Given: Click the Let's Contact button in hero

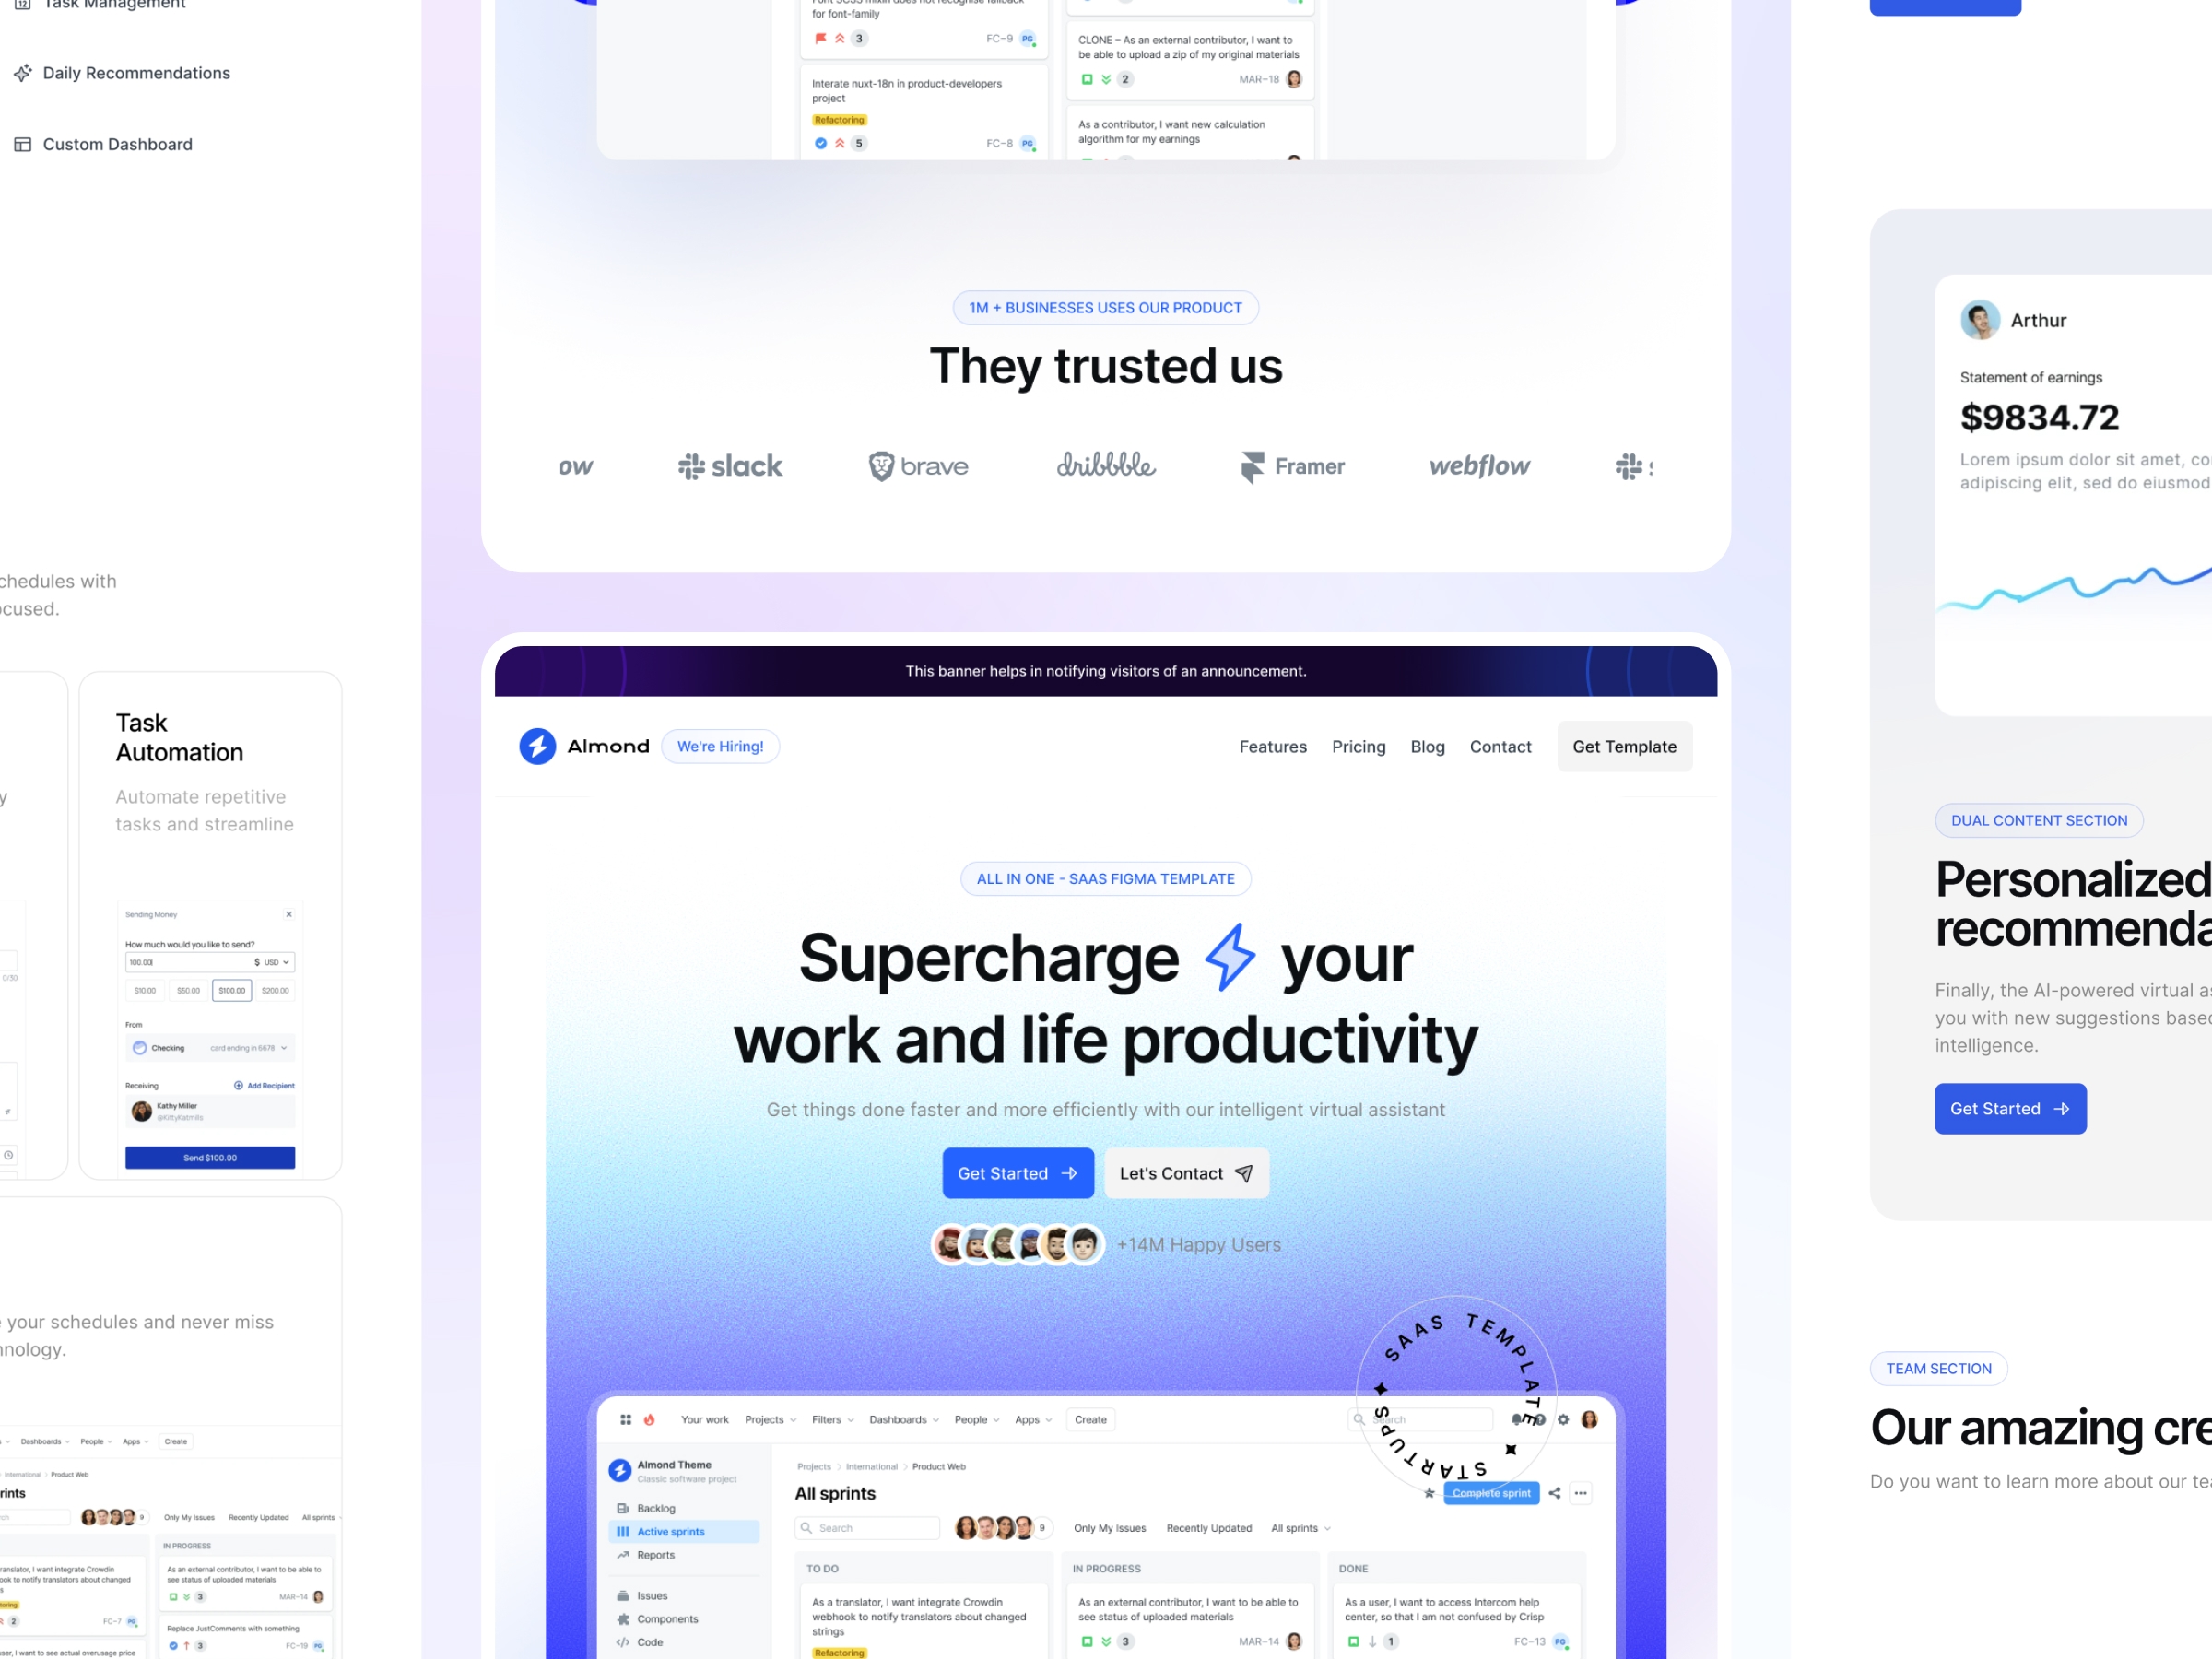Looking at the screenshot, I should pos(1186,1172).
